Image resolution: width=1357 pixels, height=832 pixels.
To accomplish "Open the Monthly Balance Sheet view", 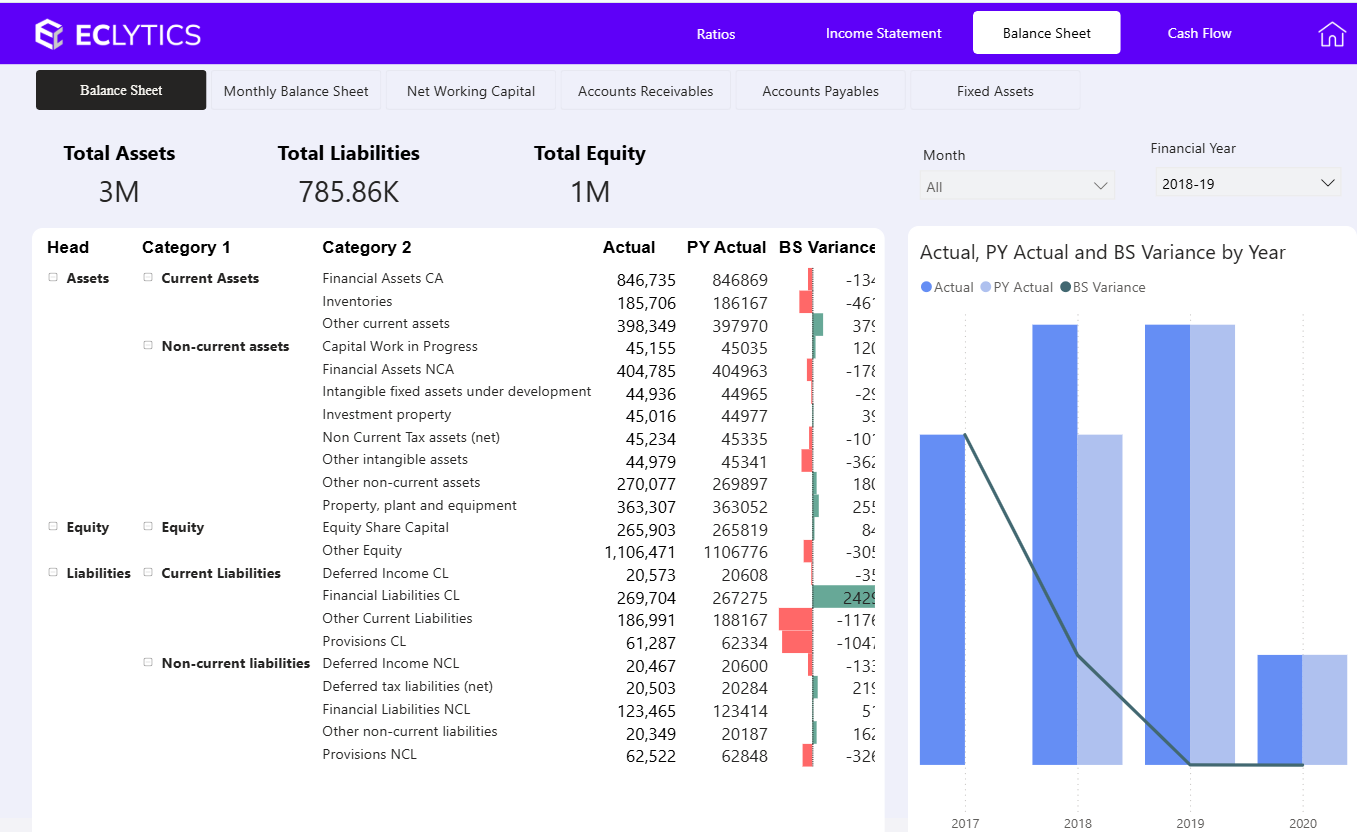I will click(296, 91).
